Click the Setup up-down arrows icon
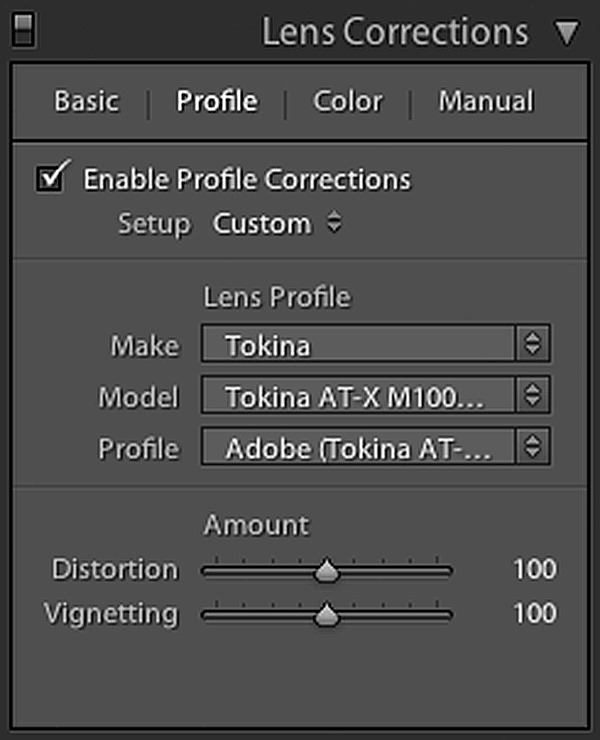 click(334, 224)
